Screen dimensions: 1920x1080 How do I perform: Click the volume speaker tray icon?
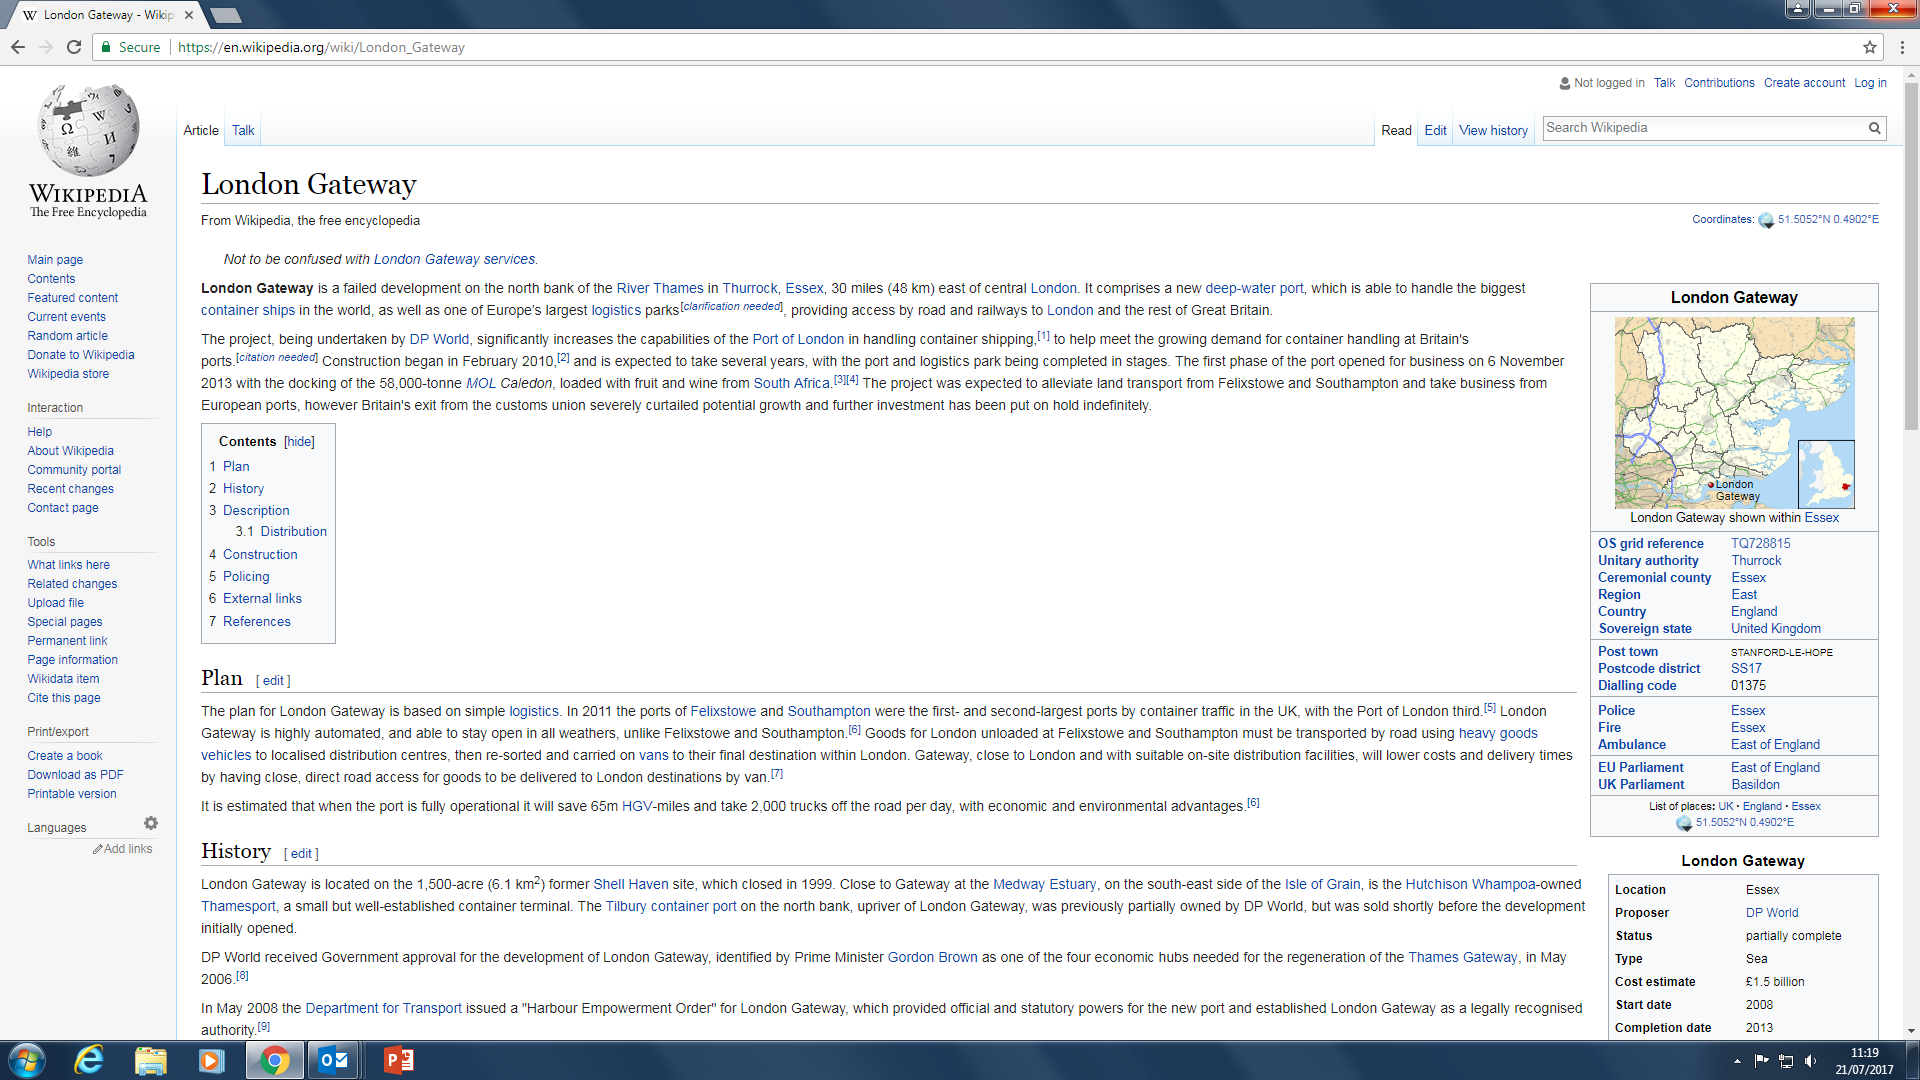[x=1810, y=1061]
